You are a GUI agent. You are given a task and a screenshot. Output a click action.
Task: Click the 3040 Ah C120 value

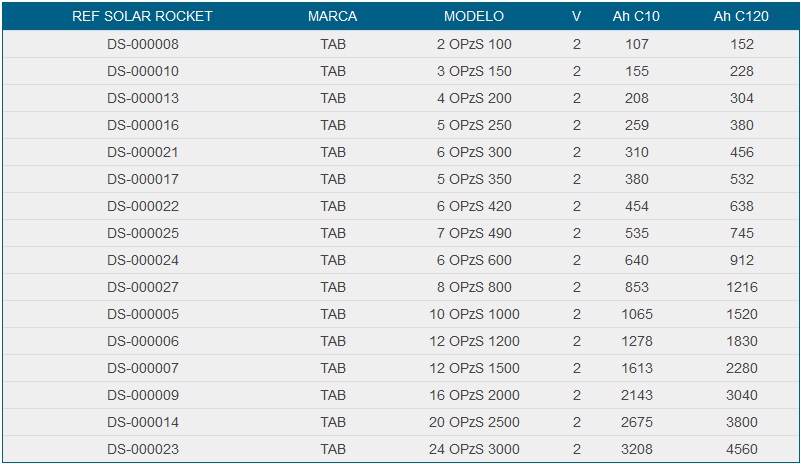pos(741,395)
